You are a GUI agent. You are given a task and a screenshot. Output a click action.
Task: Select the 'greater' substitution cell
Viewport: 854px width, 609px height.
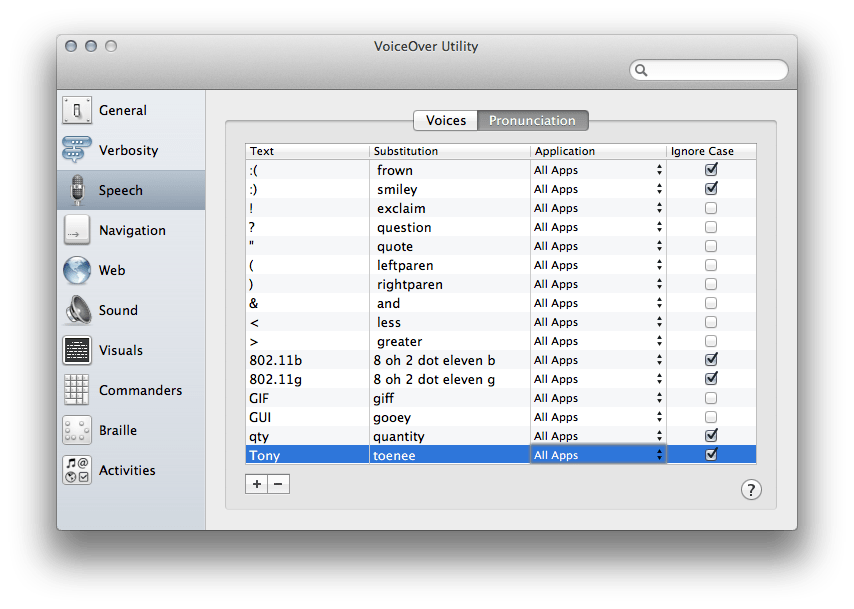click(x=450, y=341)
